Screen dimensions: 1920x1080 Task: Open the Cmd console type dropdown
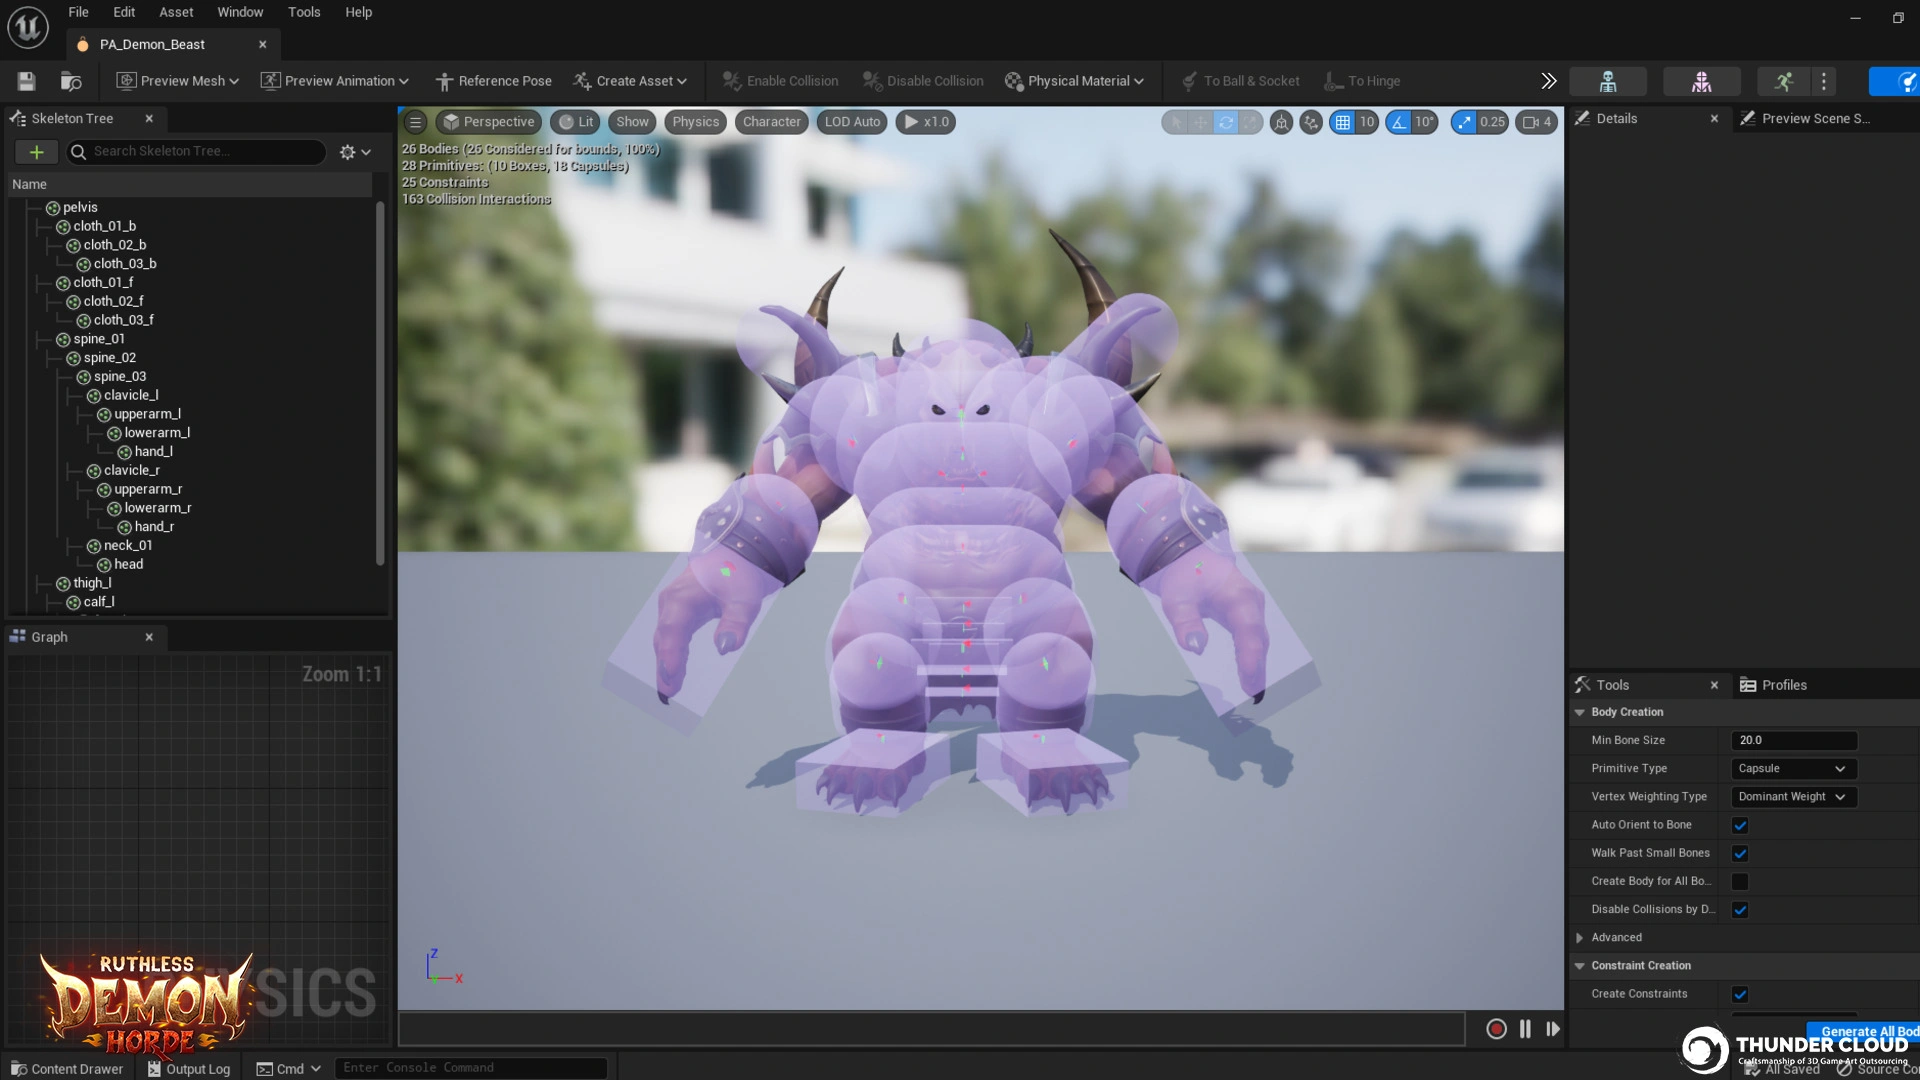(289, 1068)
